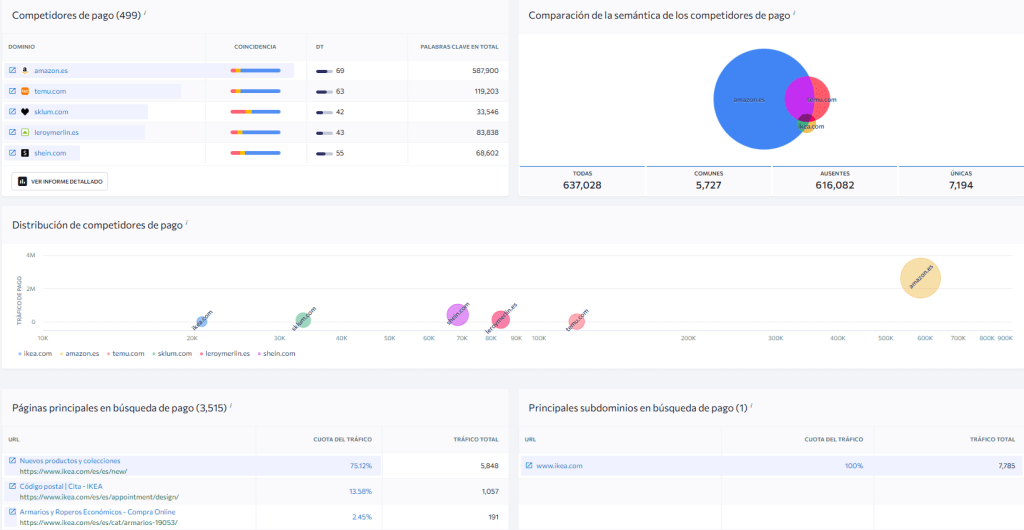Image resolution: width=1024 pixels, height=530 pixels.
Task: Click the 7,785 total traffic value
Action: [1006, 465]
